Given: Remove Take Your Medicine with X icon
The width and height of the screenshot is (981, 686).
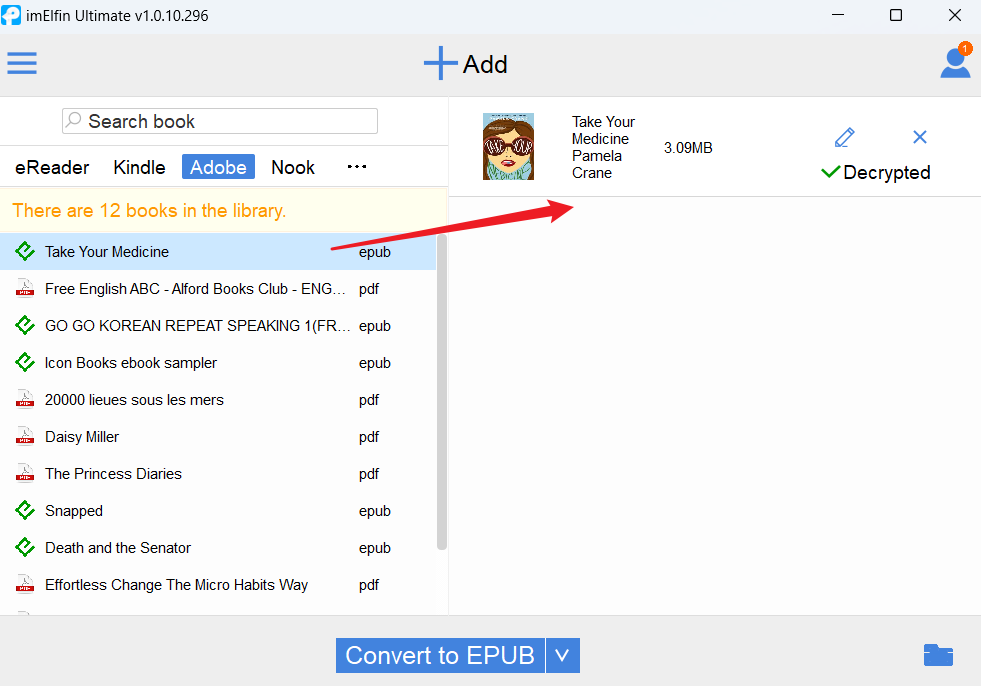Looking at the screenshot, I should coord(920,137).
